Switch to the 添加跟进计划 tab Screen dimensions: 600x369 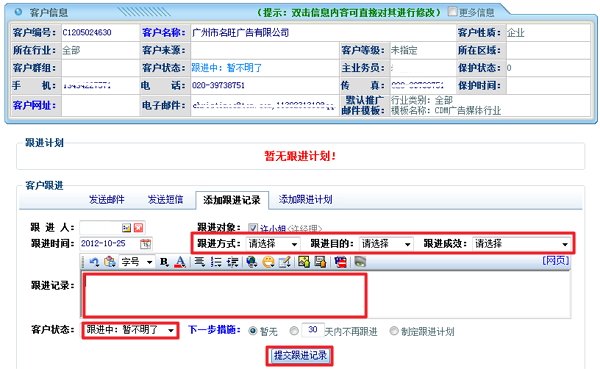tap(305, 199)
